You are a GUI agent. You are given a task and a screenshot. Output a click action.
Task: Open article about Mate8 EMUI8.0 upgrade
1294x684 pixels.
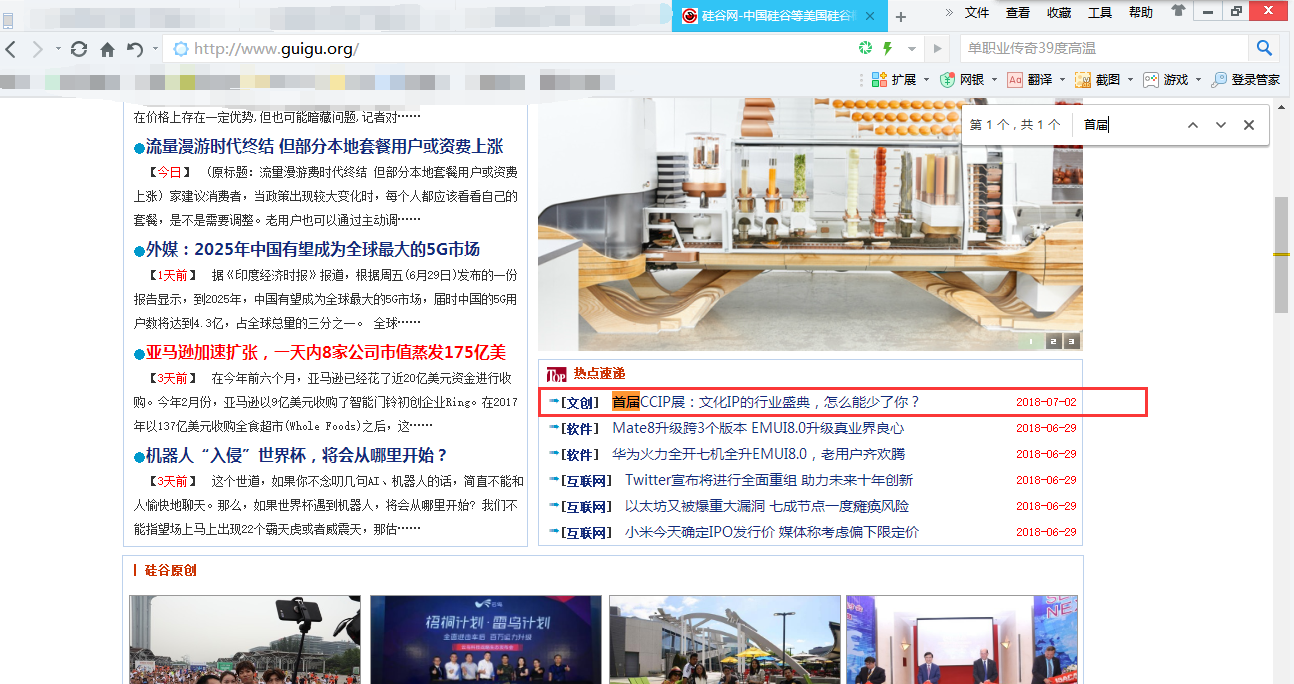[x=757, y=428]
